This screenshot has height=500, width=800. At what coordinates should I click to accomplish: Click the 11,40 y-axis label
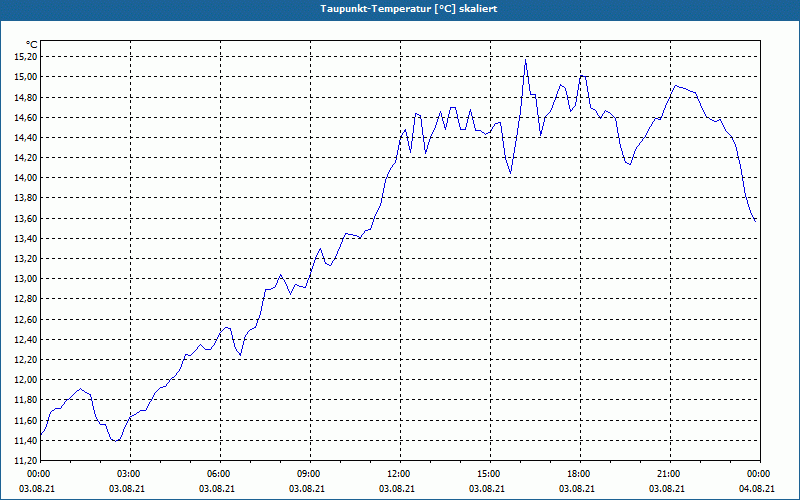pyautogui.click(x=24, y=440)
